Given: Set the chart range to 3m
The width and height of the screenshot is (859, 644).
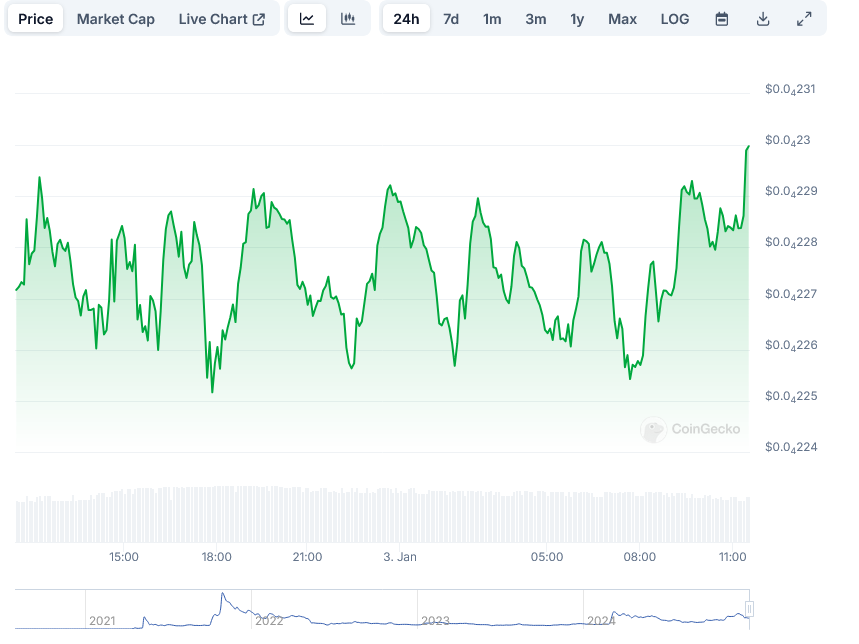Looking at the screenshot, I should click(x=536, y=19).
